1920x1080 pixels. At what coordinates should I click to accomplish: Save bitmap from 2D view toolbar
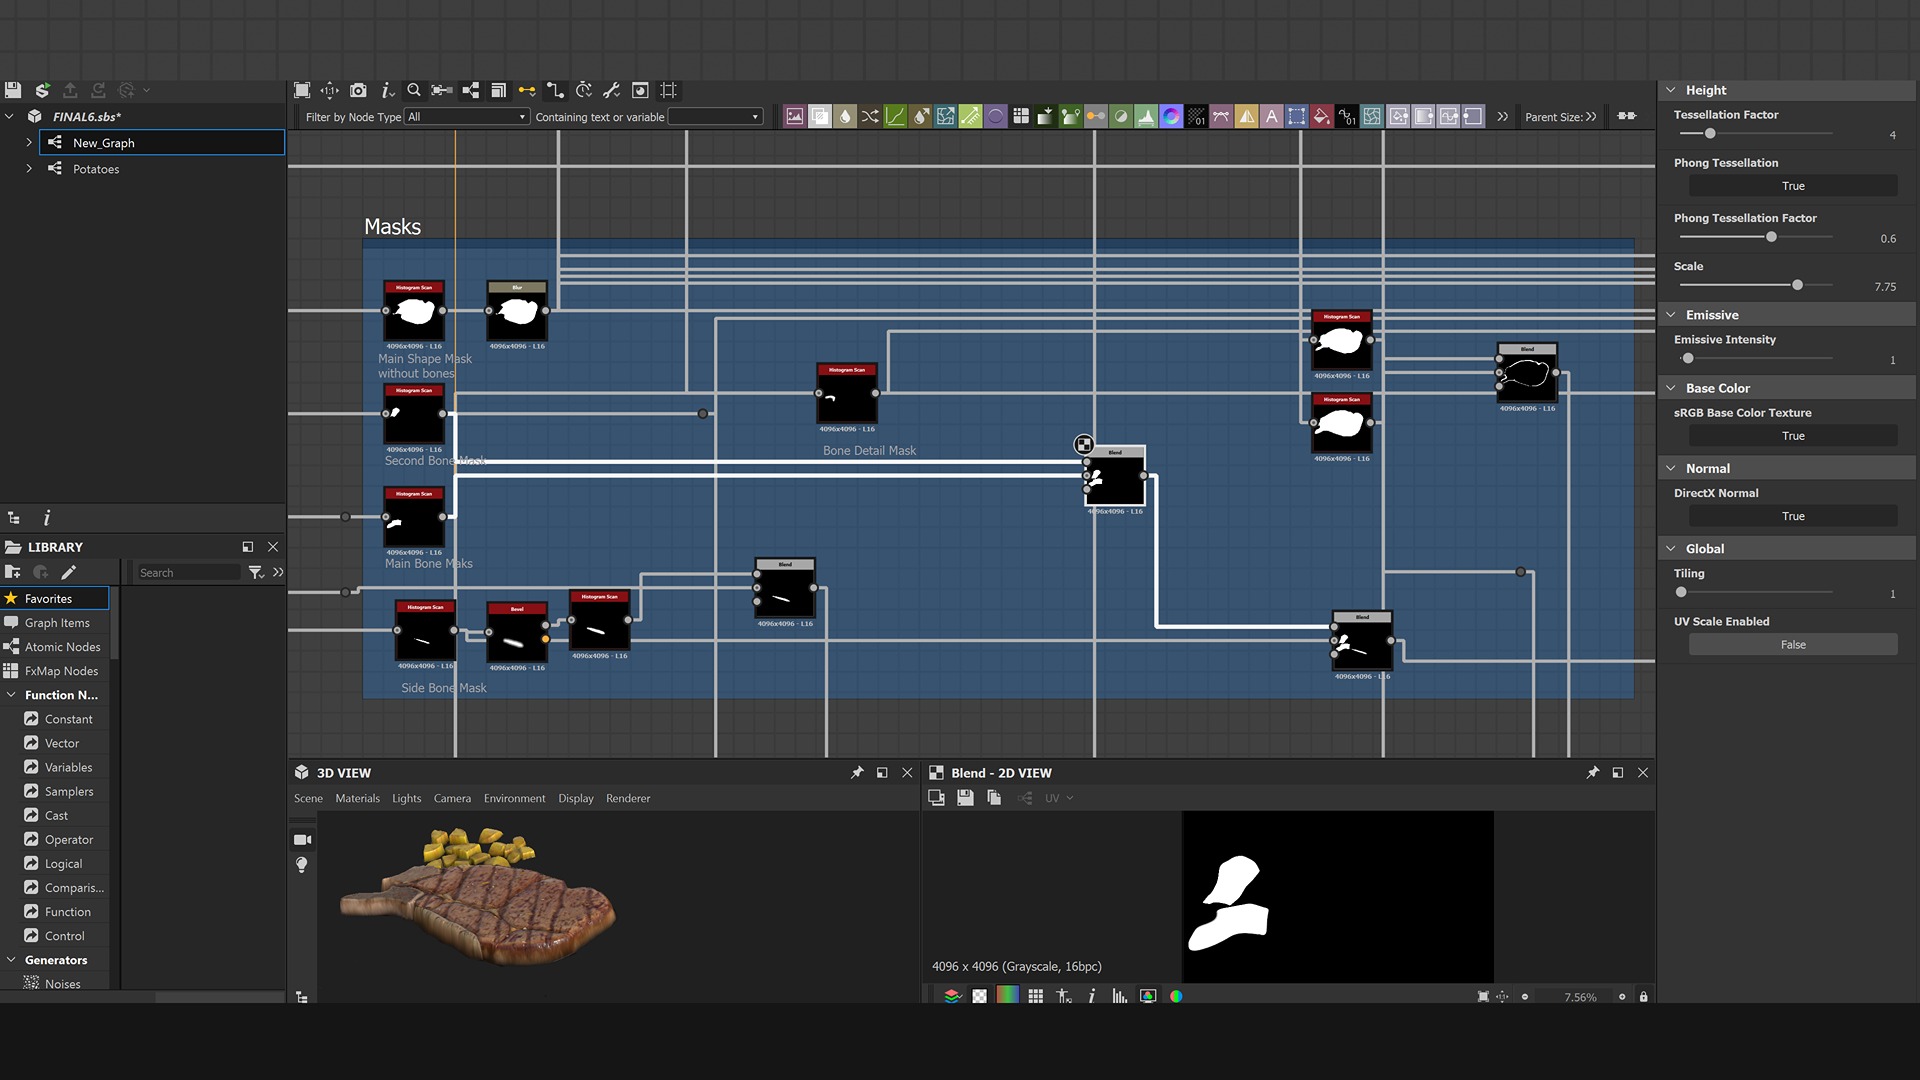point(965,798)
